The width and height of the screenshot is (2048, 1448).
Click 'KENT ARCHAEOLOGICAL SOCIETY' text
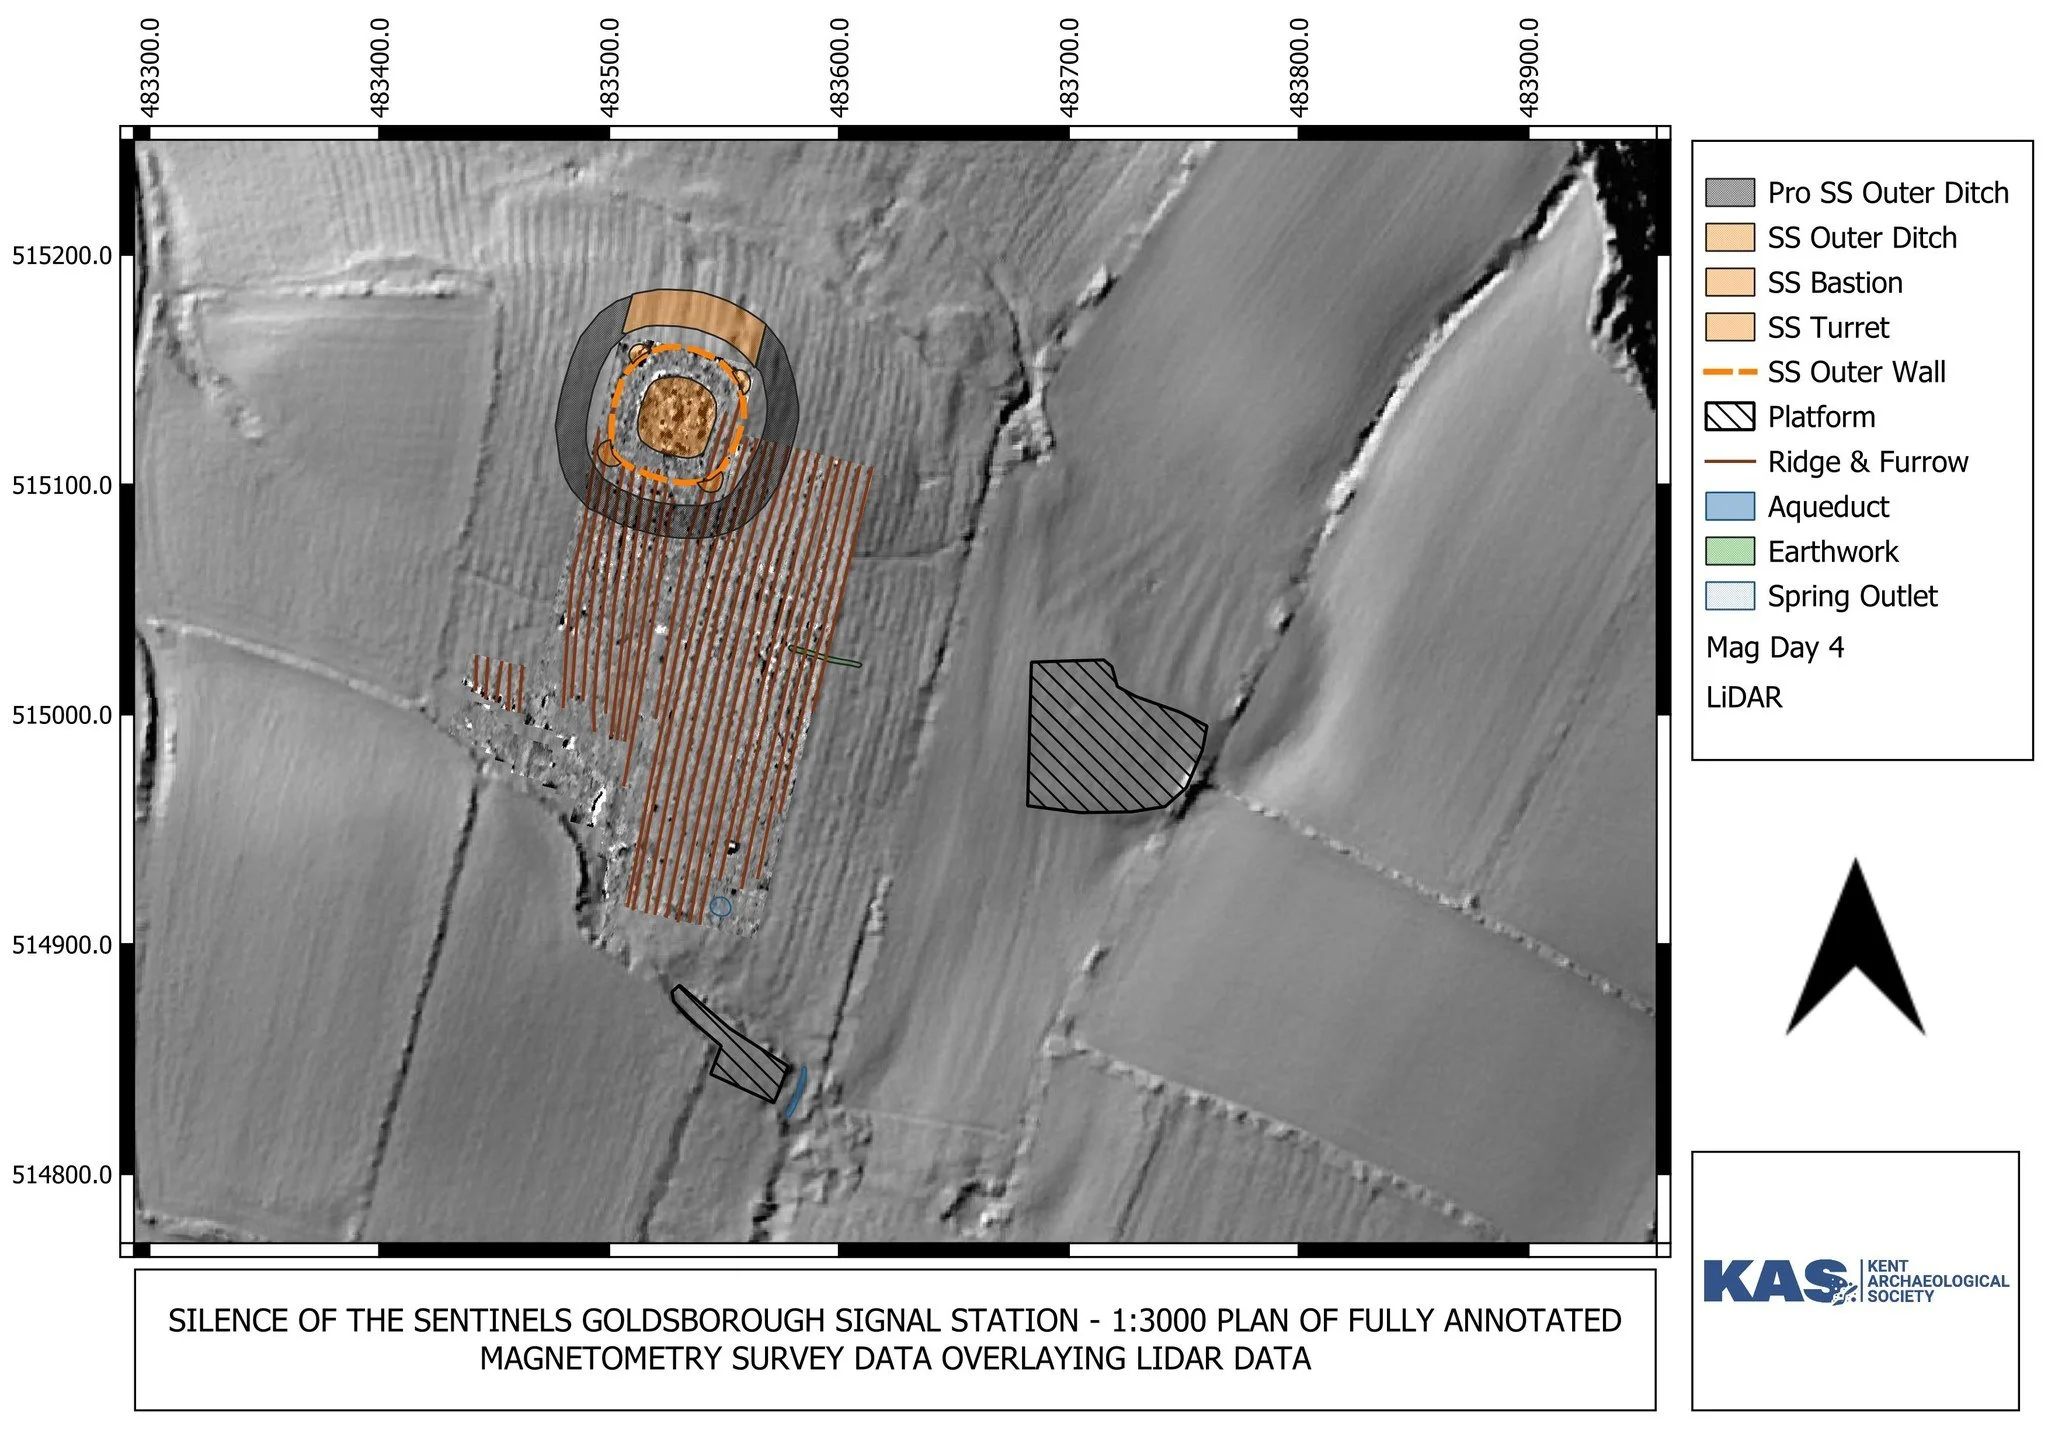(x=1938, y=1281)
